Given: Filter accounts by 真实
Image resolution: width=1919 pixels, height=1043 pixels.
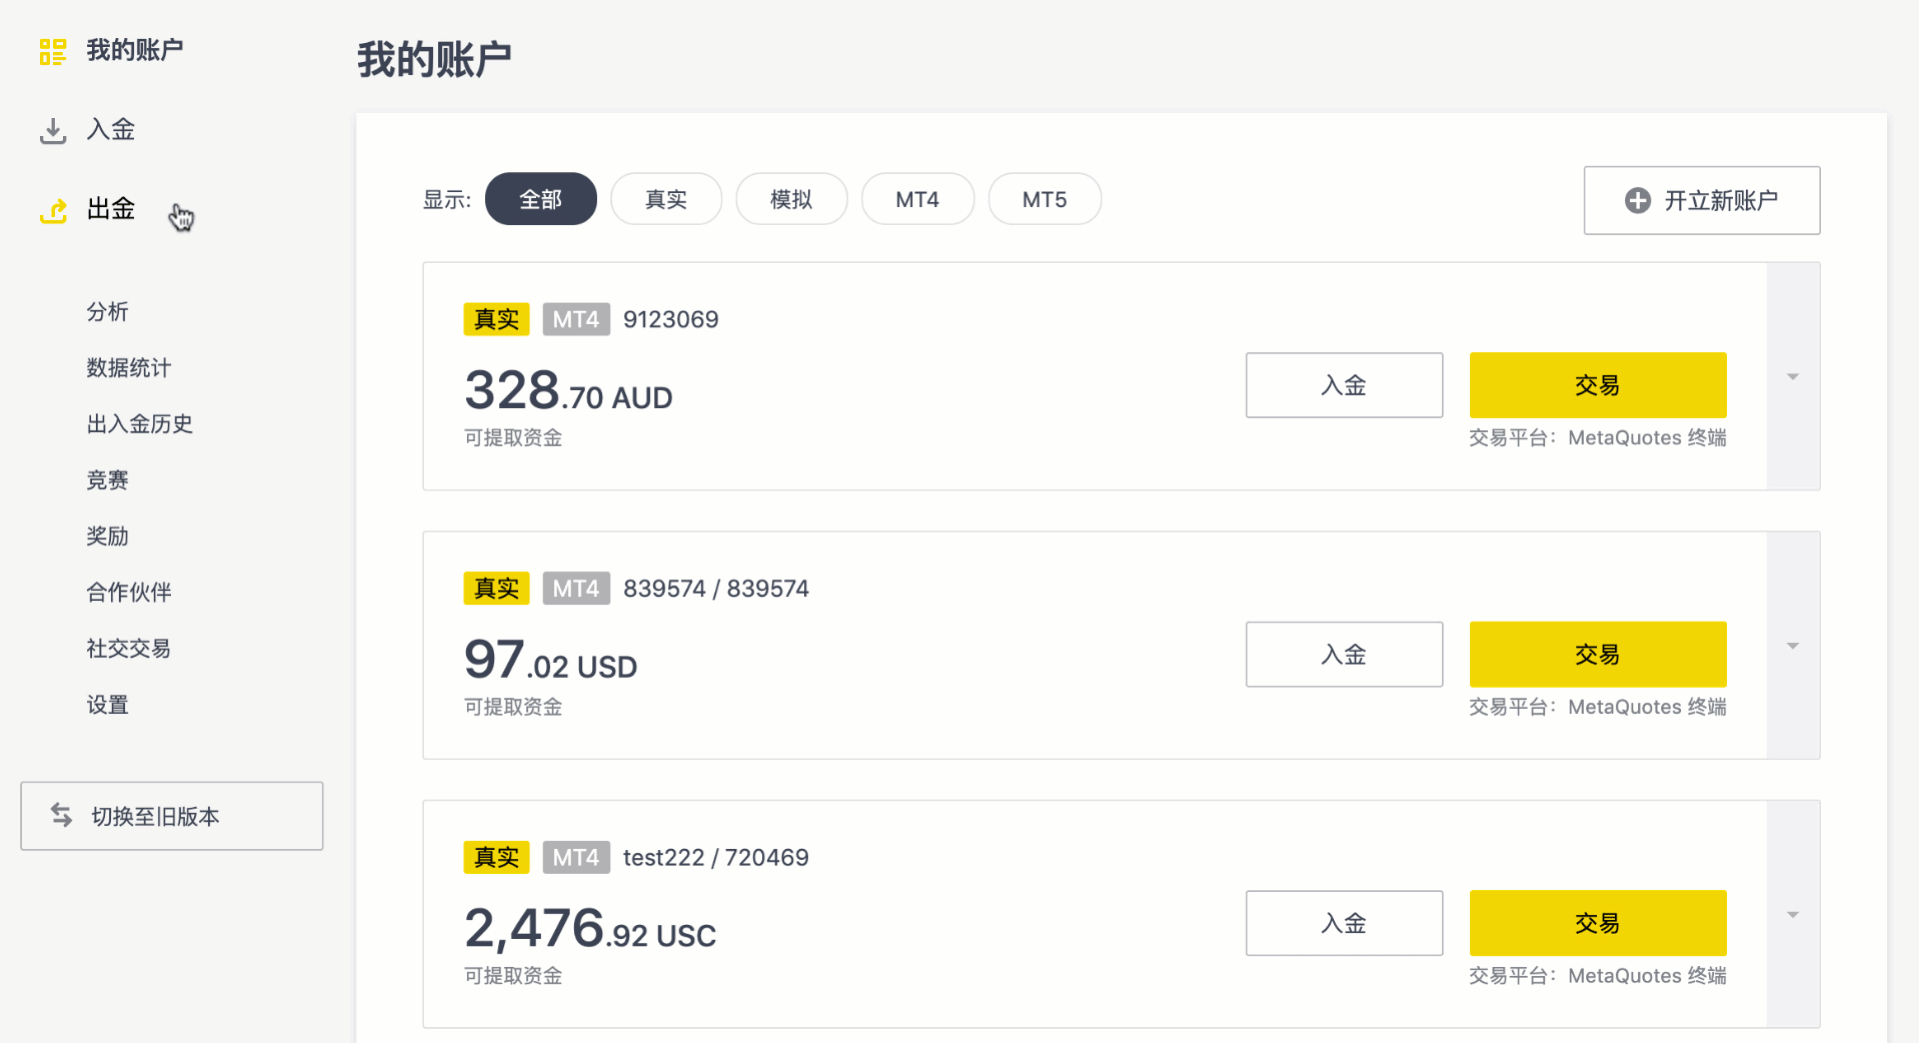Looking at the screenshot, I should [x=666, y=199].
